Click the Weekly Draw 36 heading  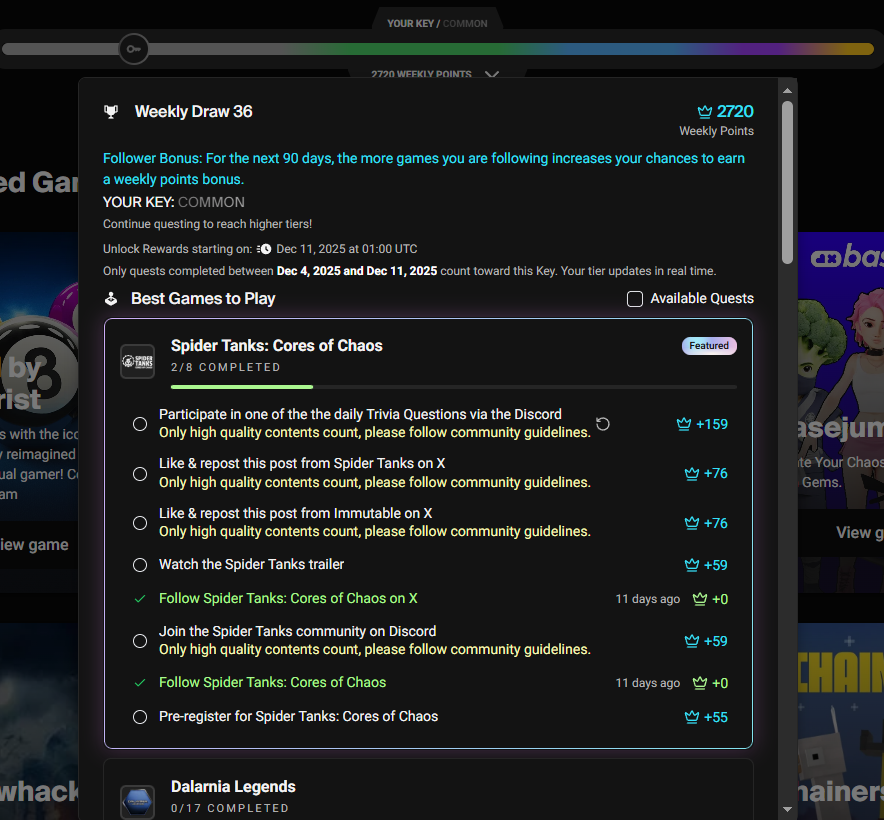point(193,112)
